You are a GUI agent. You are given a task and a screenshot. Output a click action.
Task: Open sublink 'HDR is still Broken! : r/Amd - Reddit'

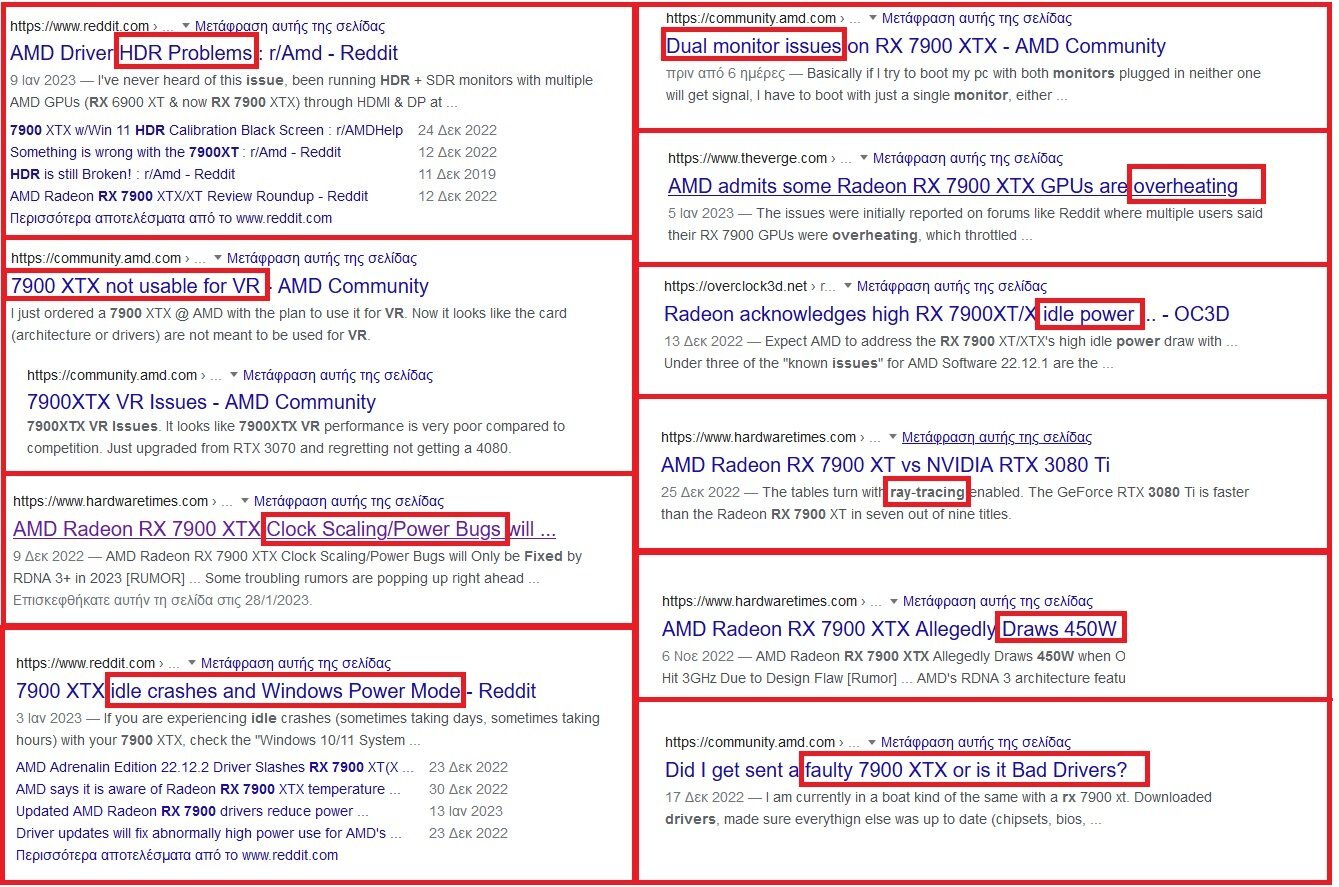(122, 174)
